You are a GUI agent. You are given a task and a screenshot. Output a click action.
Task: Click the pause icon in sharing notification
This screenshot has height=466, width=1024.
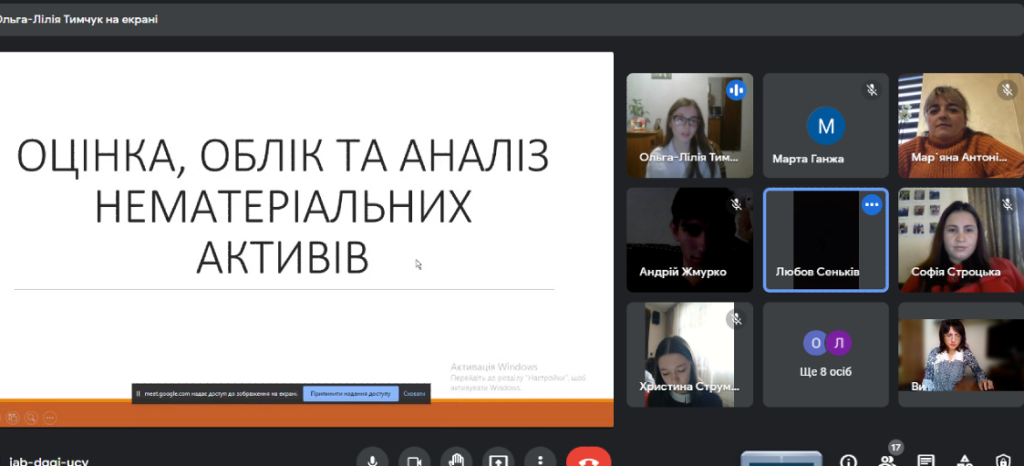click(x=138, y=394)
